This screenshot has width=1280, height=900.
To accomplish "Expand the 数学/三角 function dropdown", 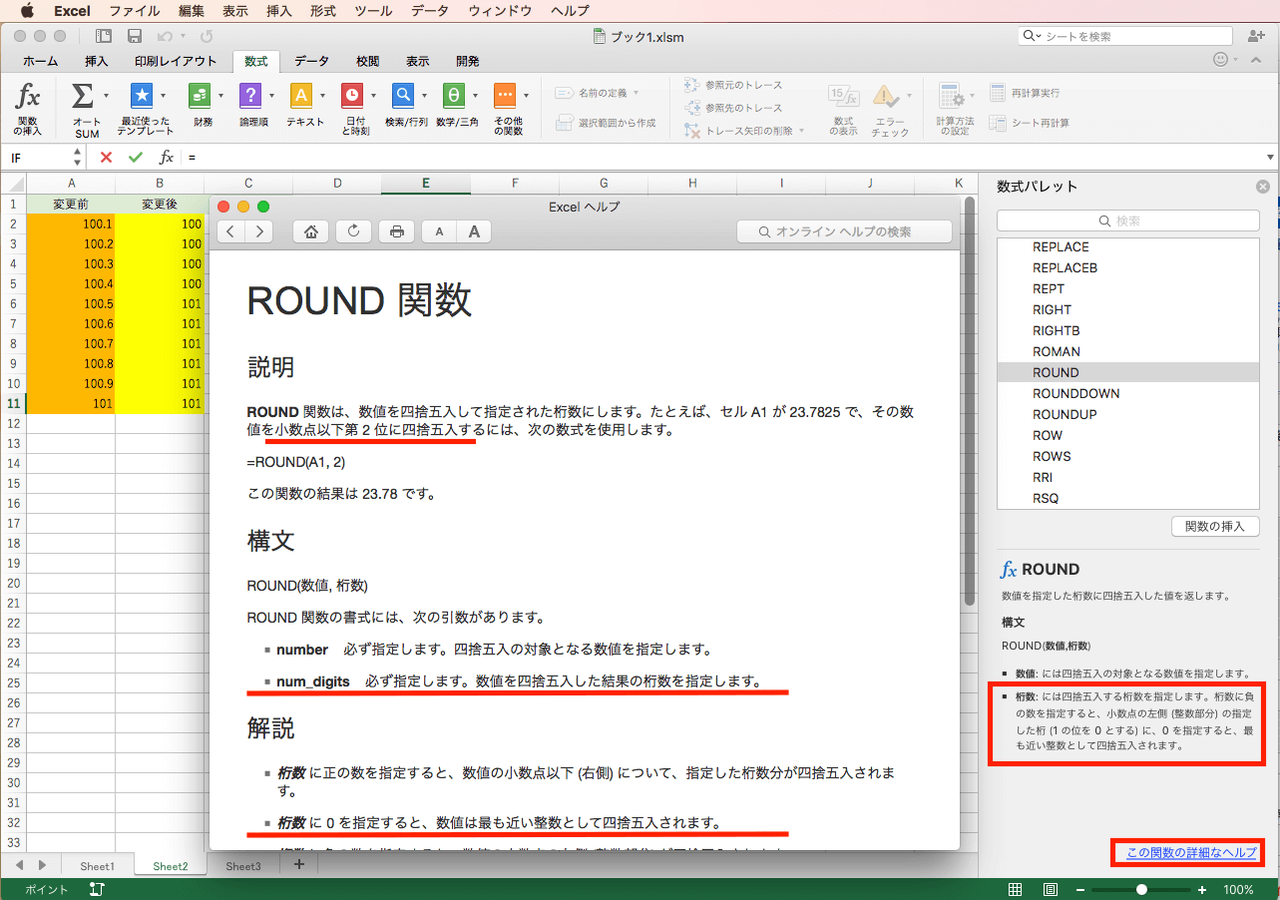I will pos(476,96).
